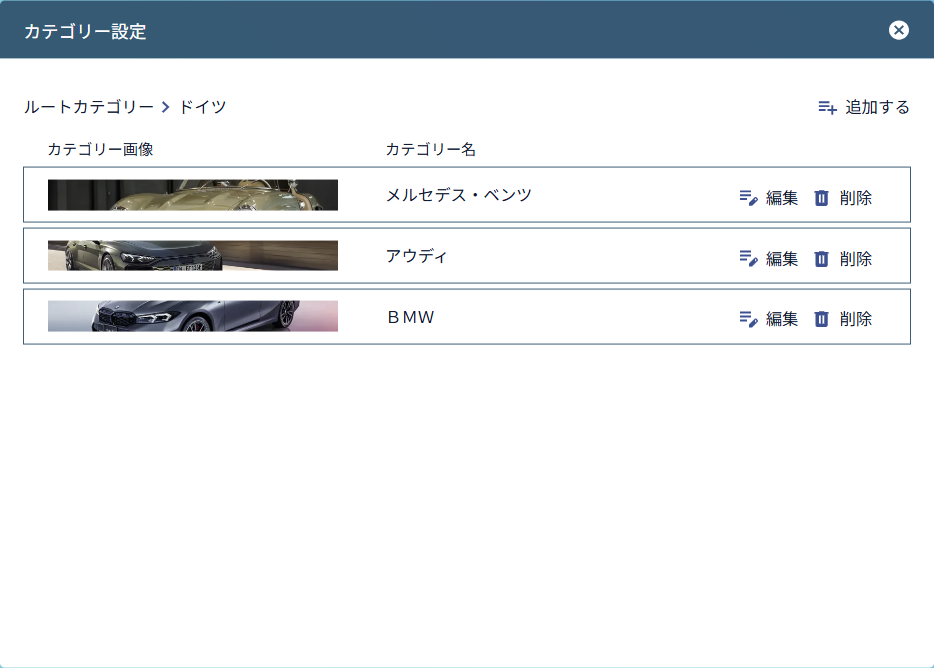Screen dimensions: 934x668
Task: Click edit icon for アウディ
Action: (x=748, y=258)
